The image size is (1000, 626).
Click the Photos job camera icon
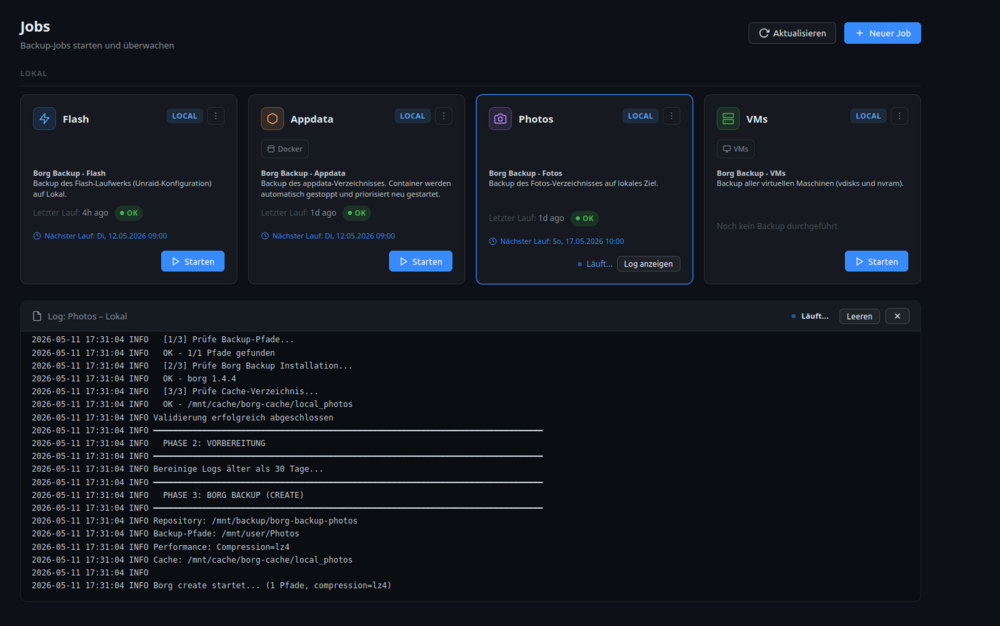tap(500, 119)
